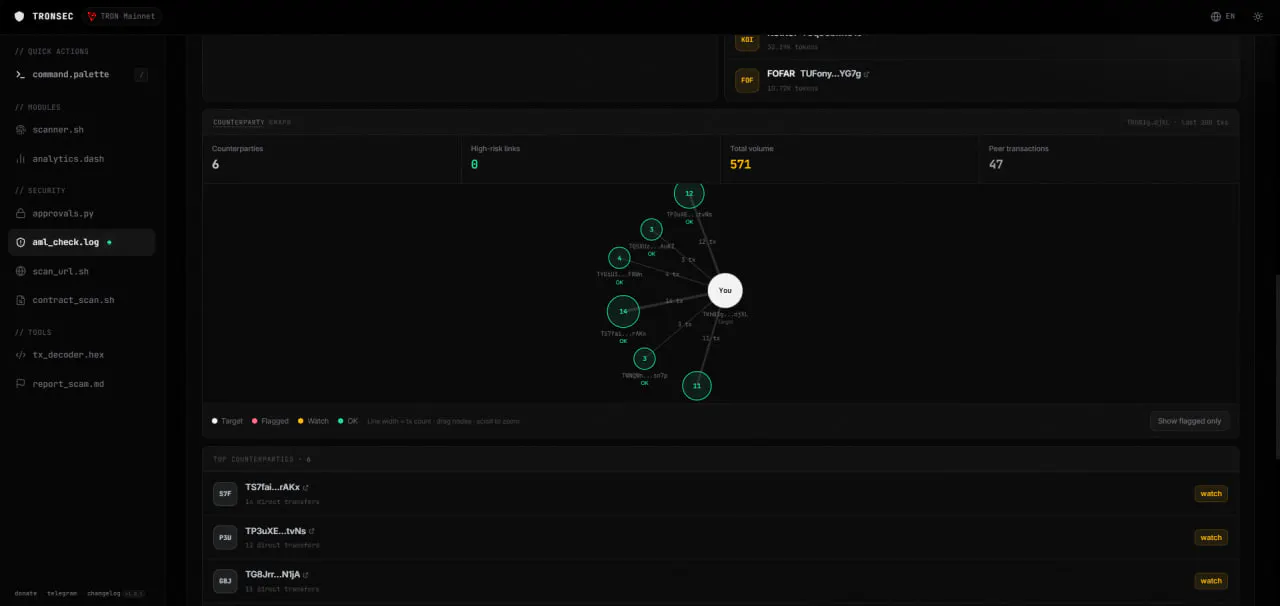Select the graph node labeled 12
The image size is (1280, 606).
[689, 193]
